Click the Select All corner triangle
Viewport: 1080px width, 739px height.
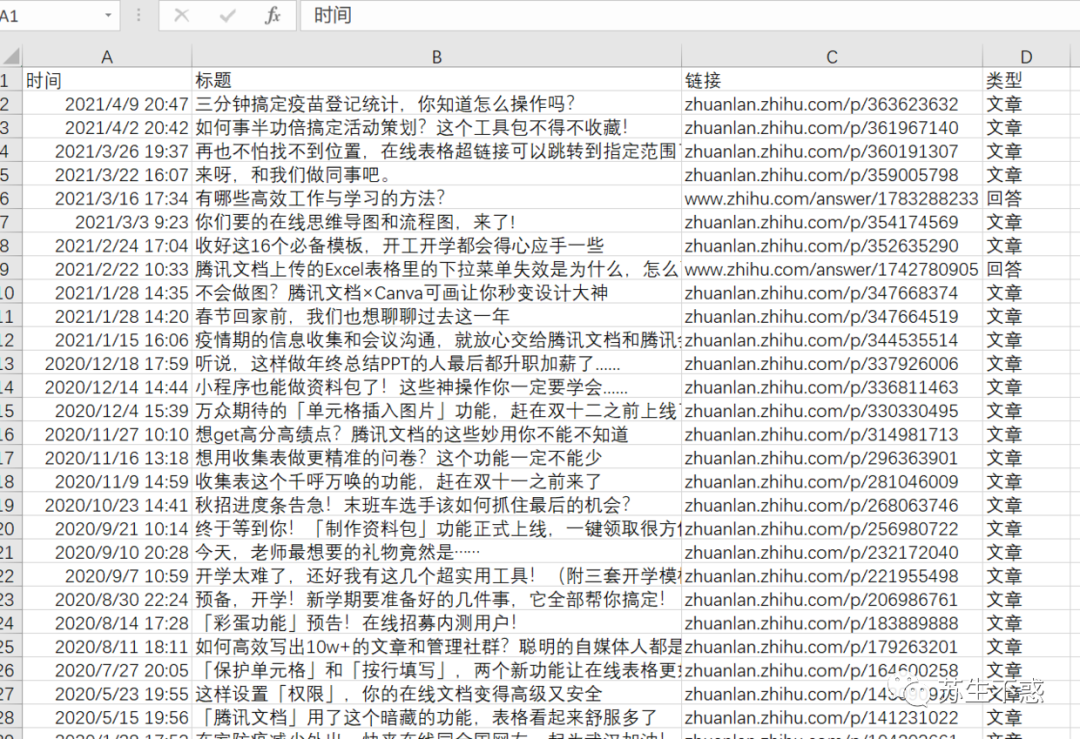pos(11,56)
